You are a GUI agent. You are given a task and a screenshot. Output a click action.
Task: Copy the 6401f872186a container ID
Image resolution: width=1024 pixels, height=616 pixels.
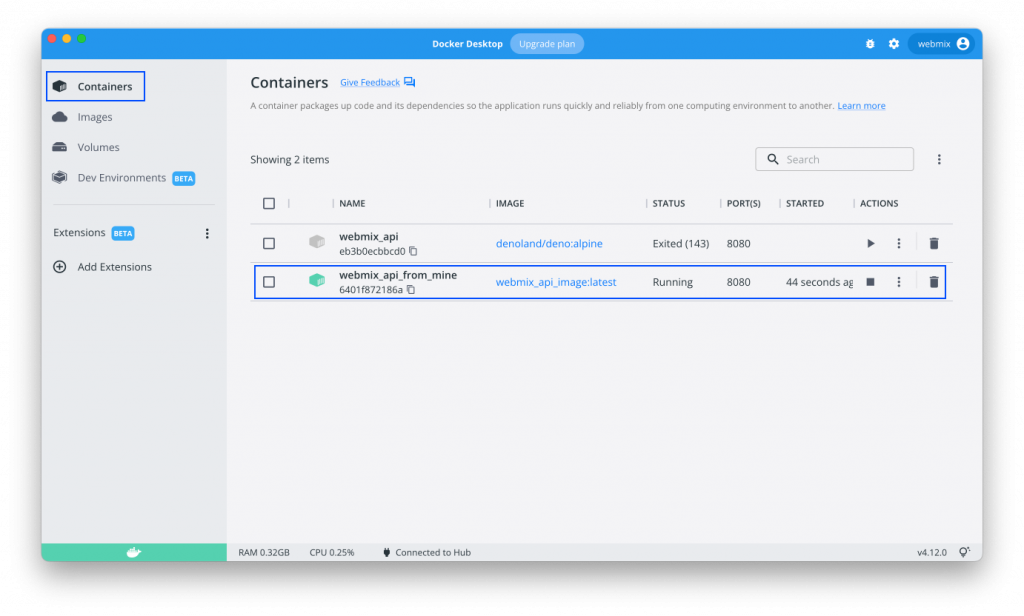pos(411,289)
